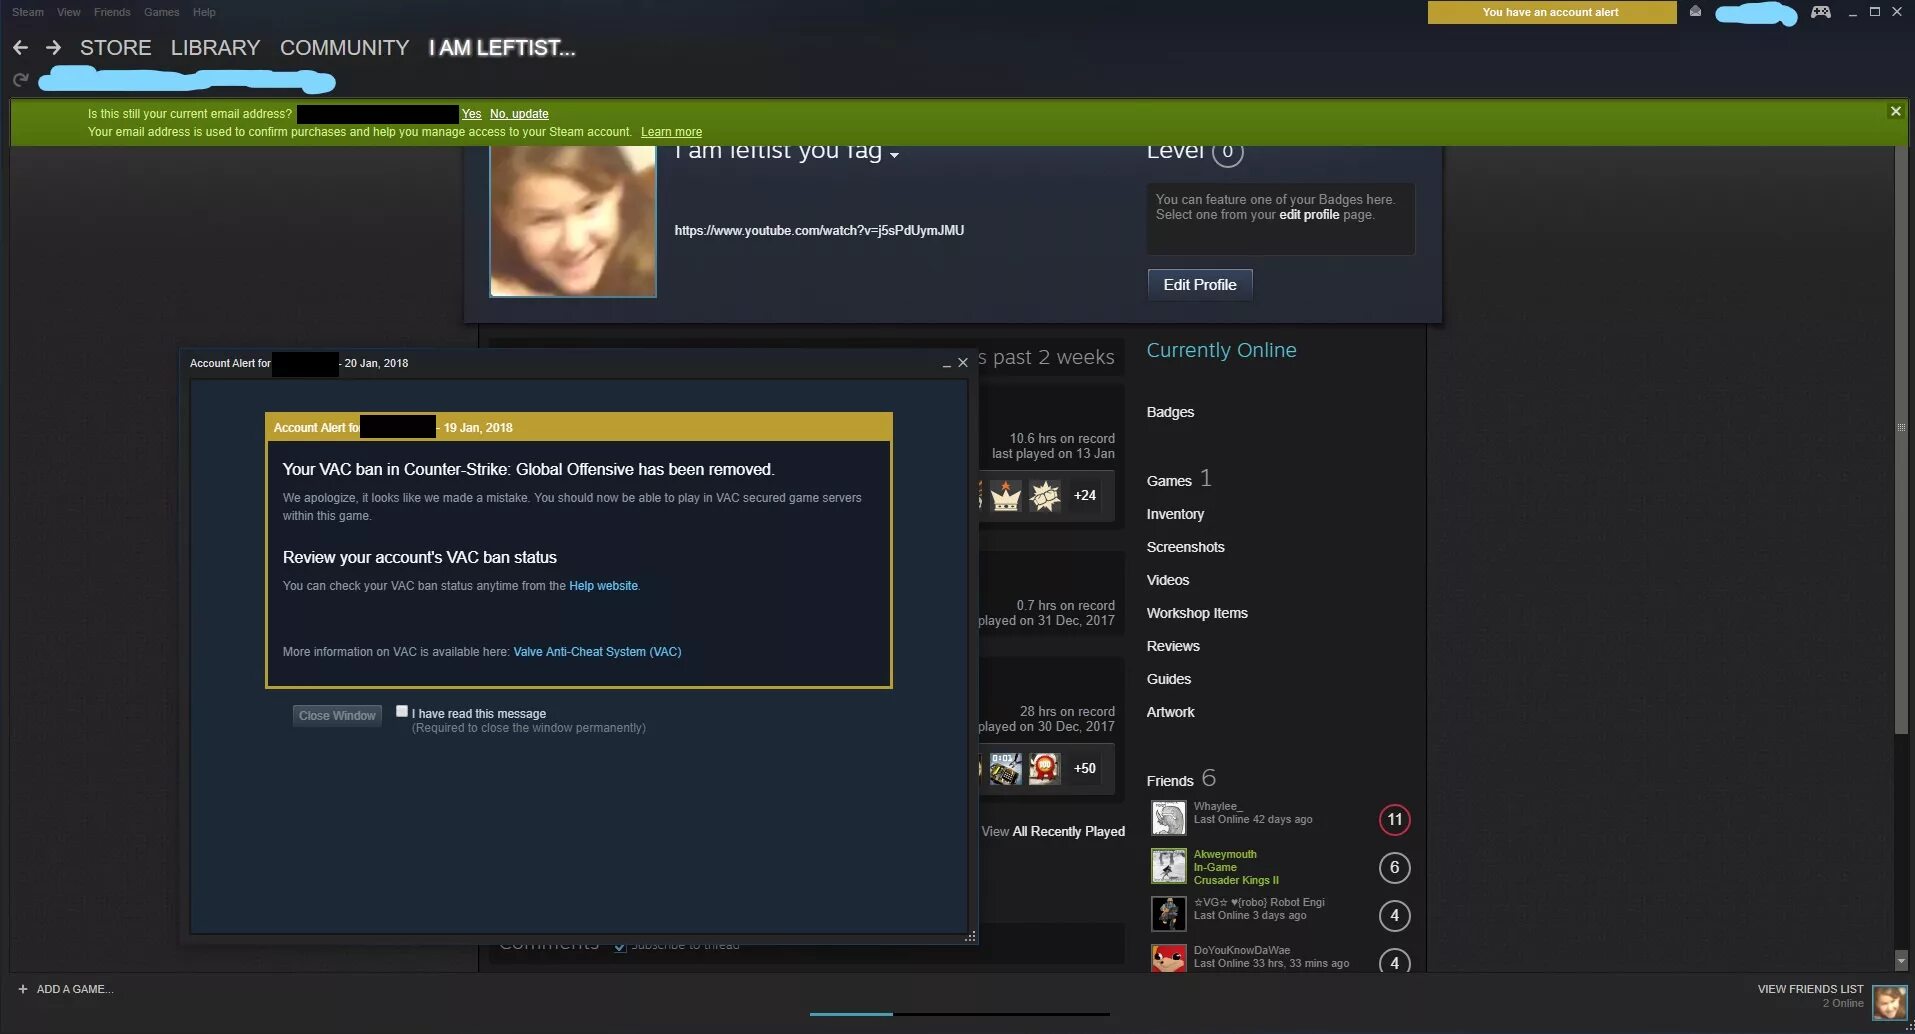Open Inventory link
The width and height of the screenshot is (1915, 1034).
[1175, 514]
